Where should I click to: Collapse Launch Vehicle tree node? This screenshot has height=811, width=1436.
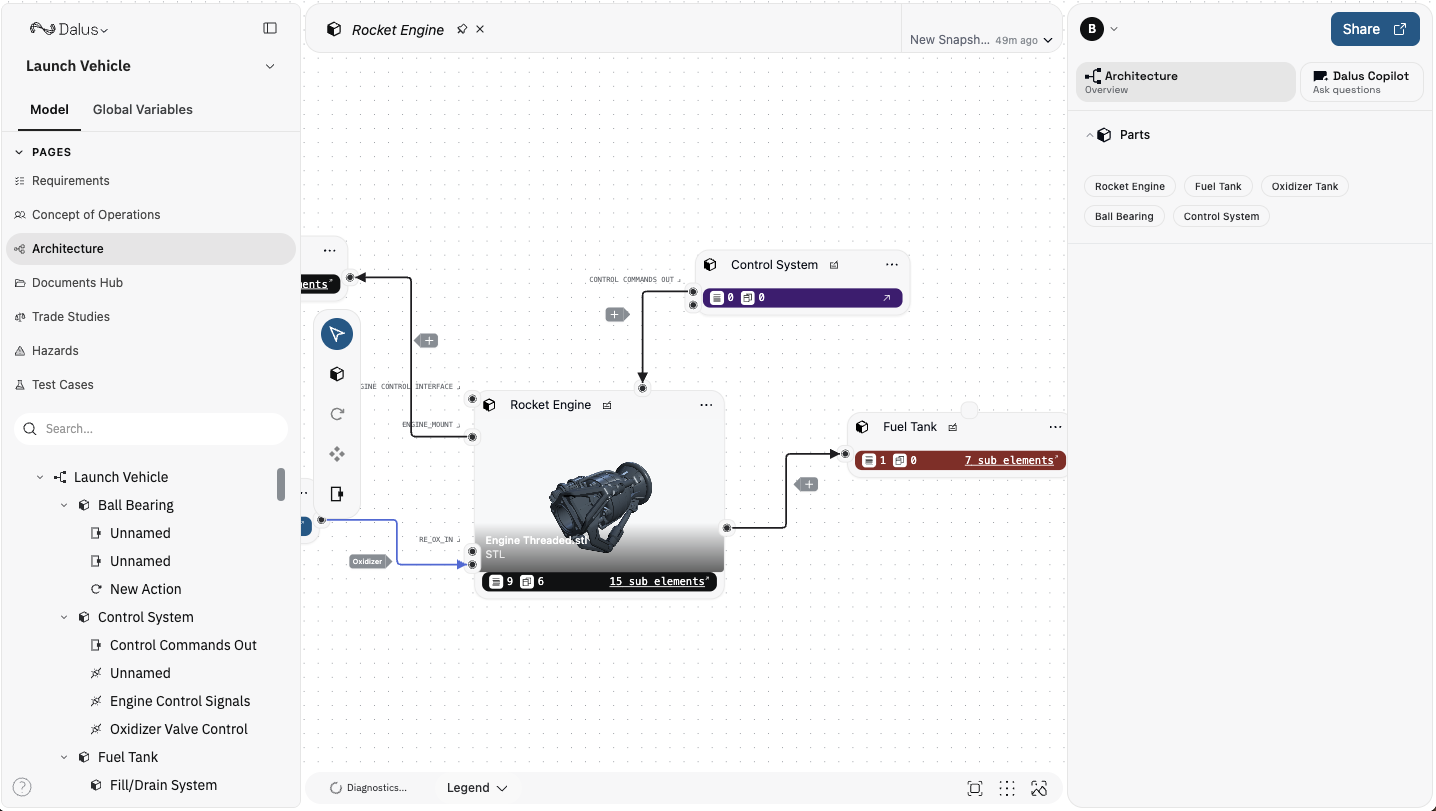40,477
